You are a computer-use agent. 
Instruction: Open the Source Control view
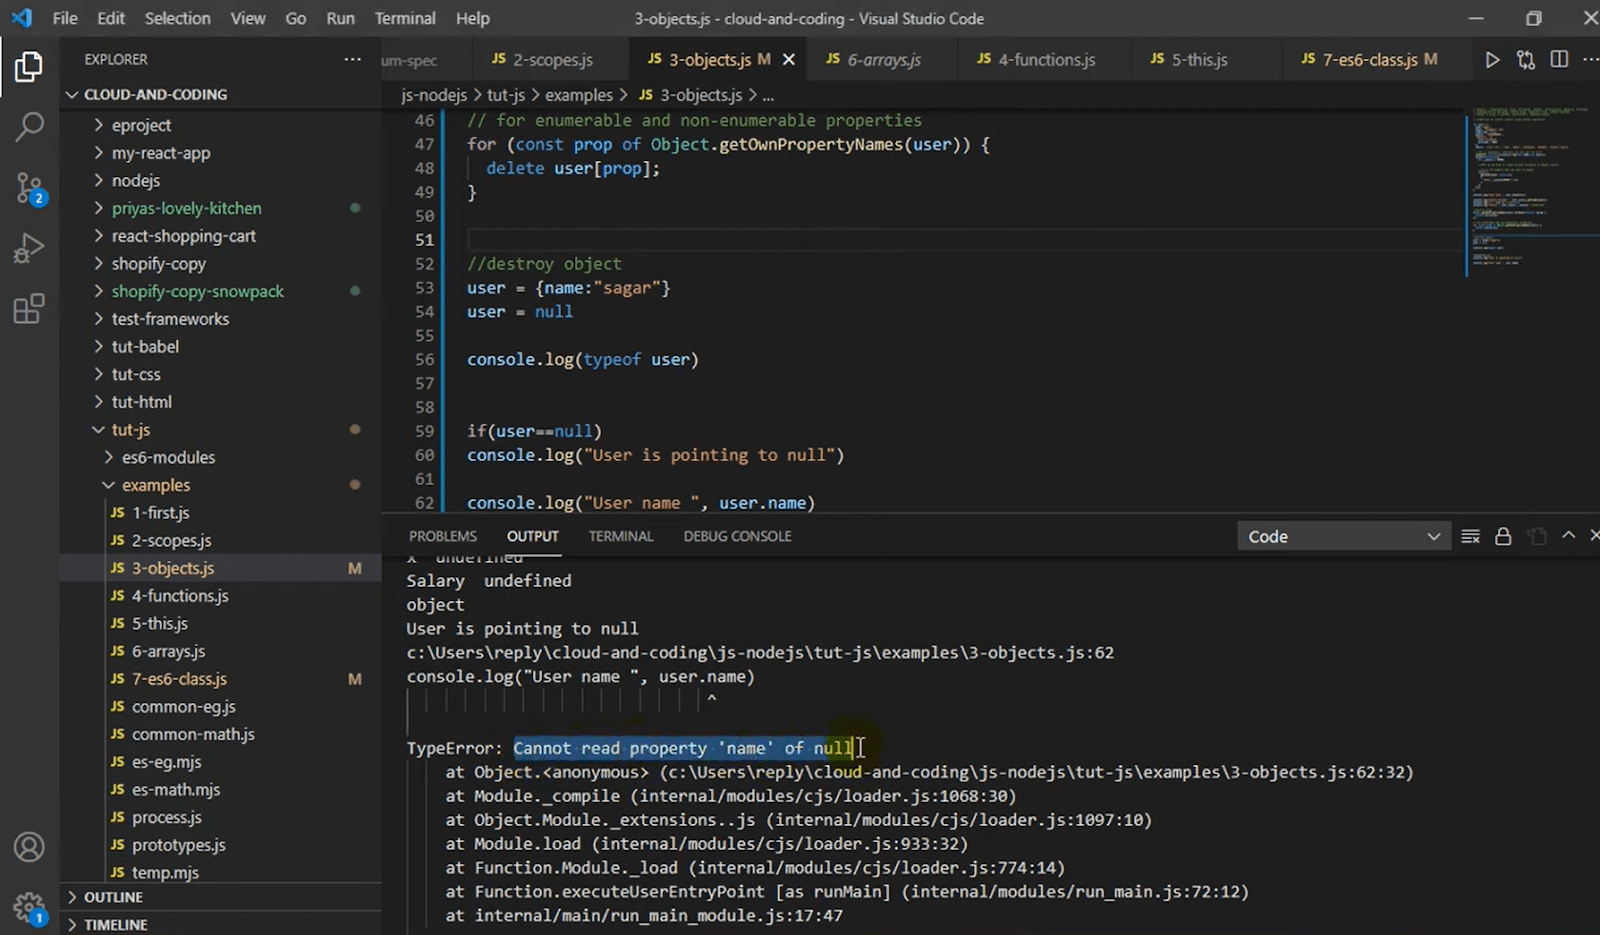pyautogui.click(x=29, y=187)
